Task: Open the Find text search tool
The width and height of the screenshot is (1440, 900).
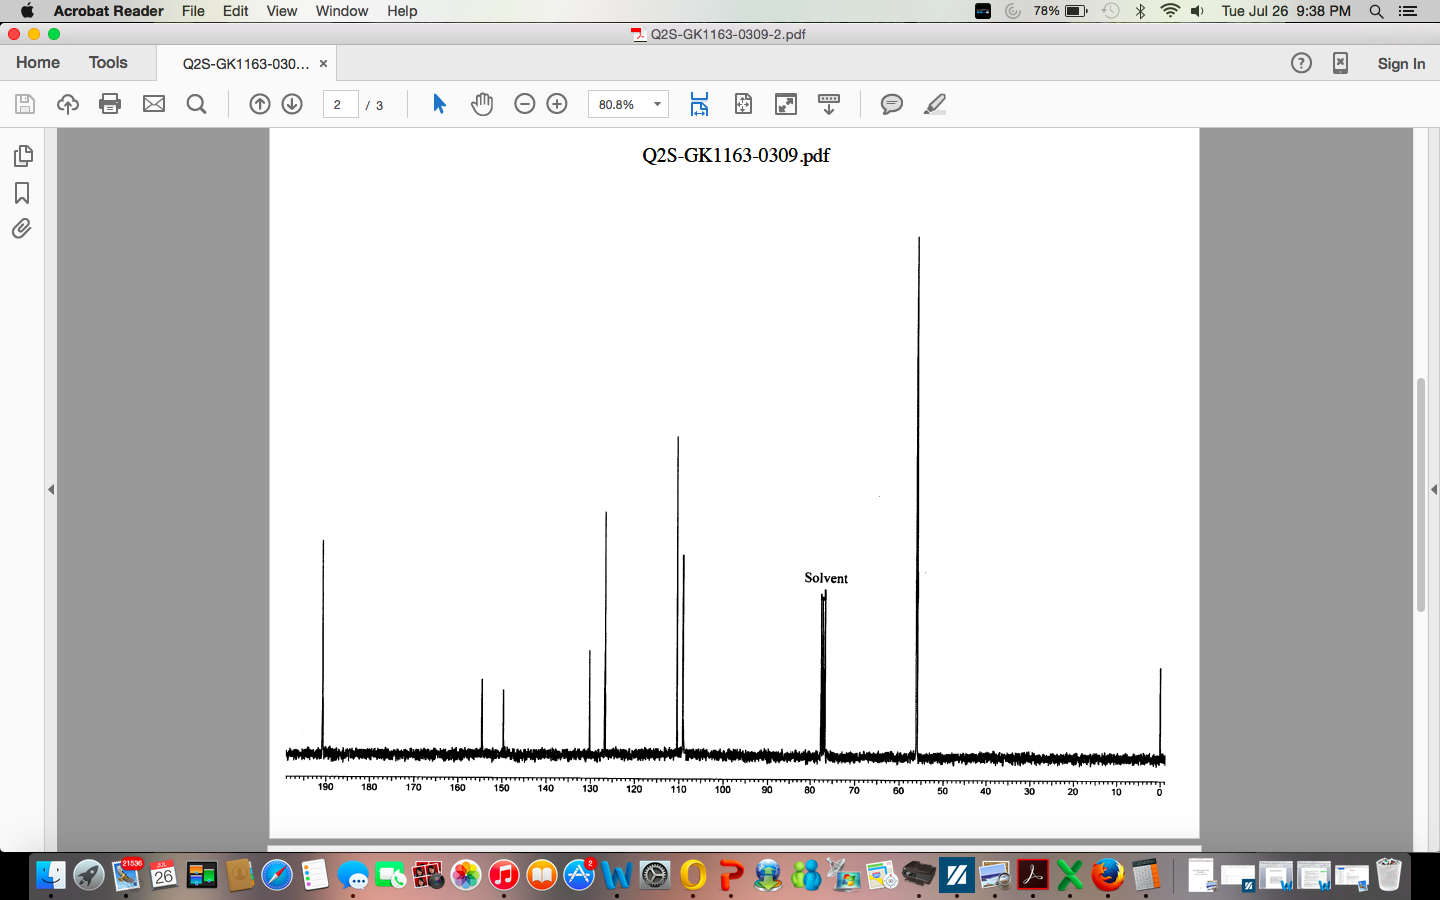Action: (x=197, y=104)
